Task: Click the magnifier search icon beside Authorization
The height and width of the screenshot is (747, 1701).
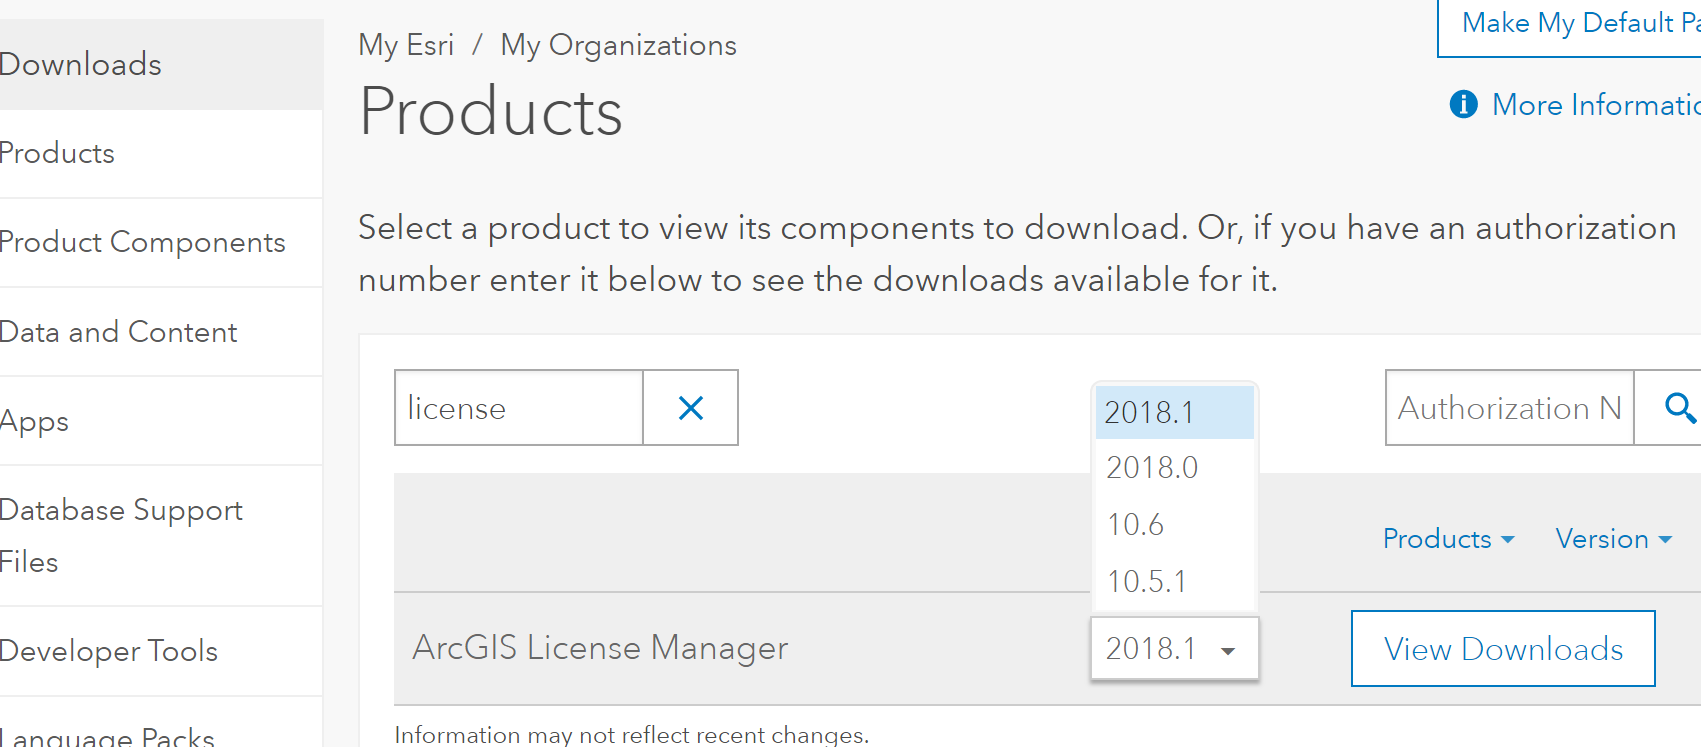Action: [1678, 408]
